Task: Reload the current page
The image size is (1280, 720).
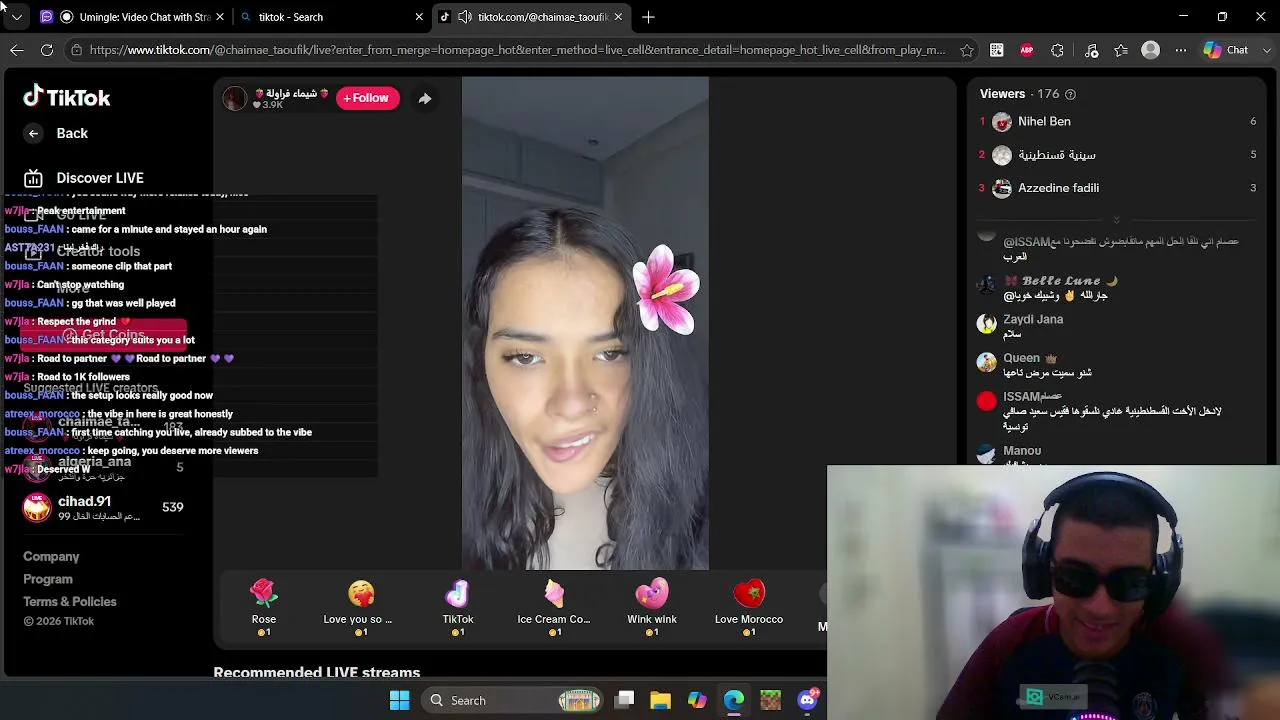Action: coord(47,50)
